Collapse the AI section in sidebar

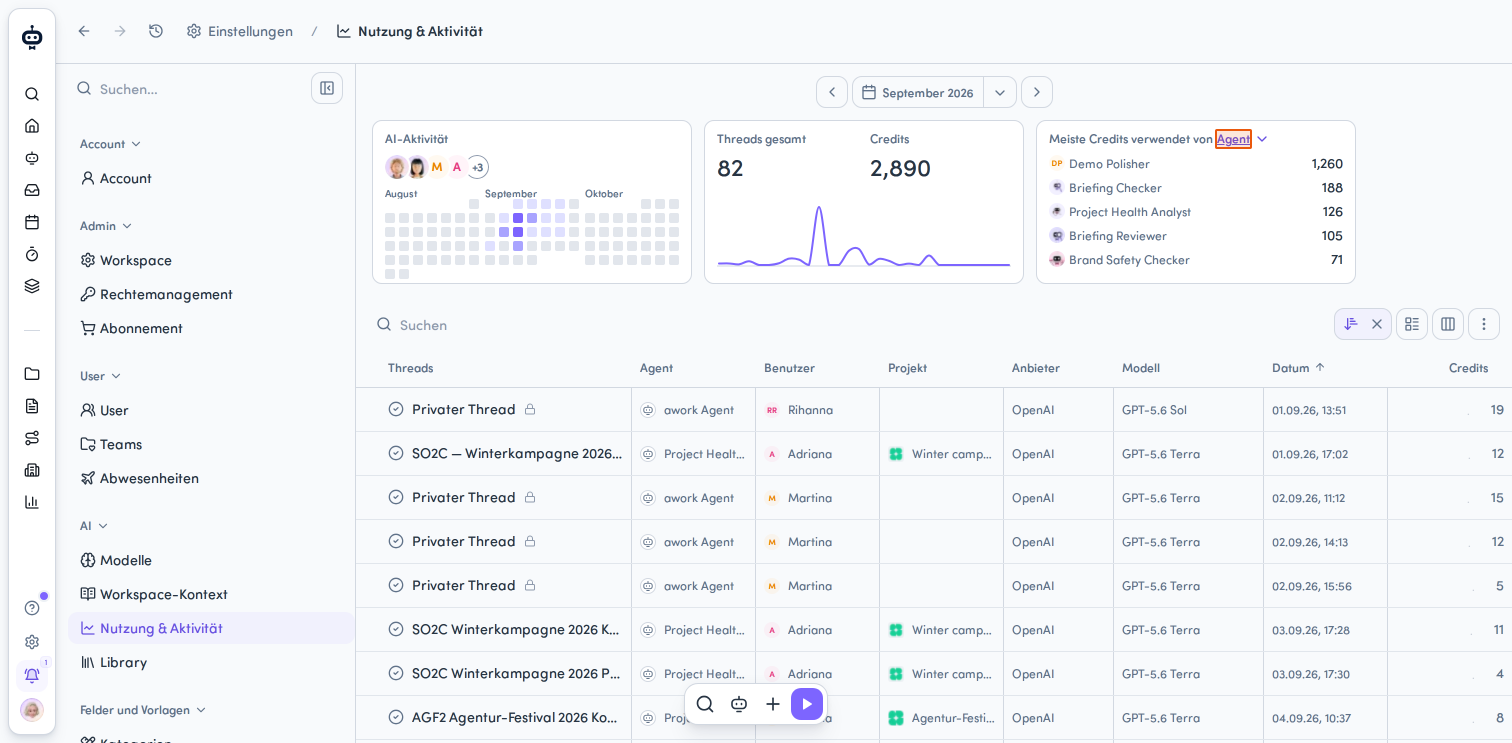pyautogui.click(x=94, y=526)
